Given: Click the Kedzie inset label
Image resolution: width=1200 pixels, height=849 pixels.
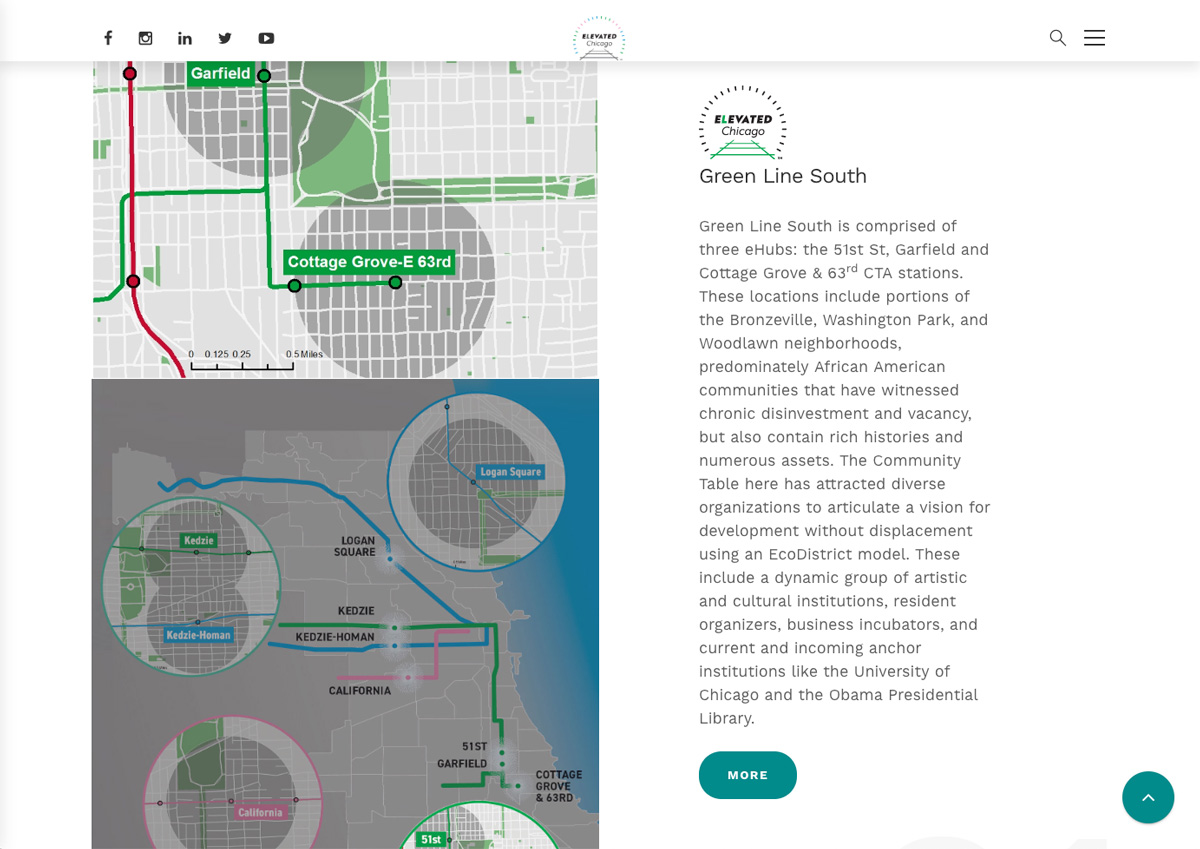Looking at the screenshot, I should (x=199, y=541).
